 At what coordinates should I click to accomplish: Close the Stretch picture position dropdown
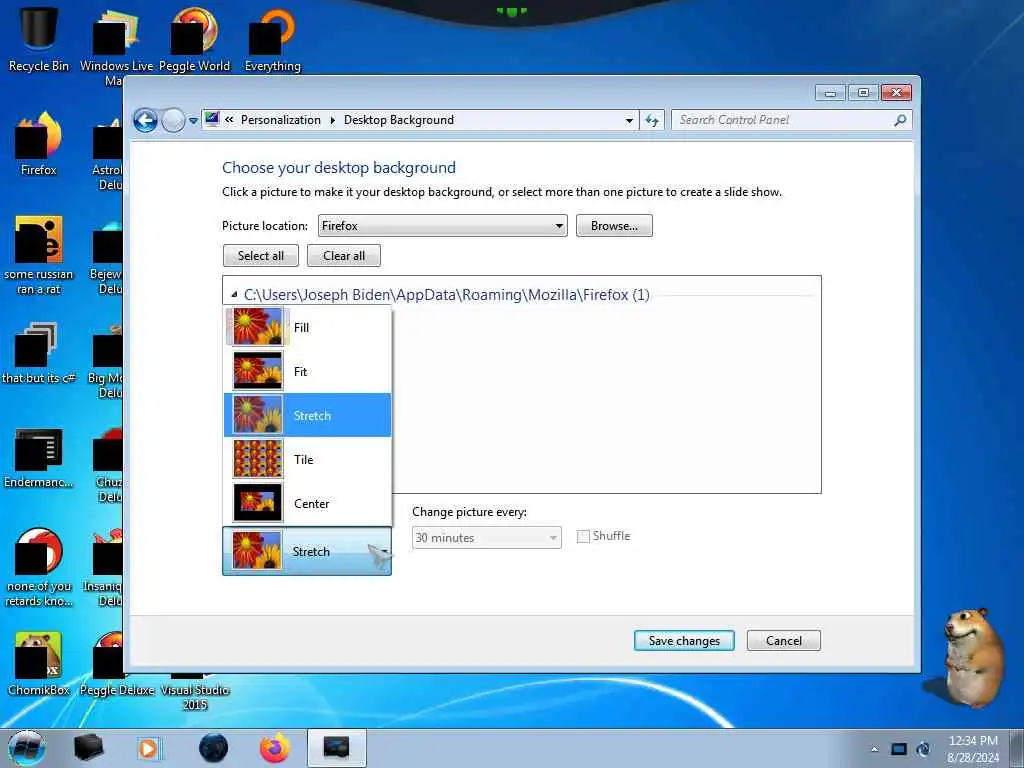[307, 551]
